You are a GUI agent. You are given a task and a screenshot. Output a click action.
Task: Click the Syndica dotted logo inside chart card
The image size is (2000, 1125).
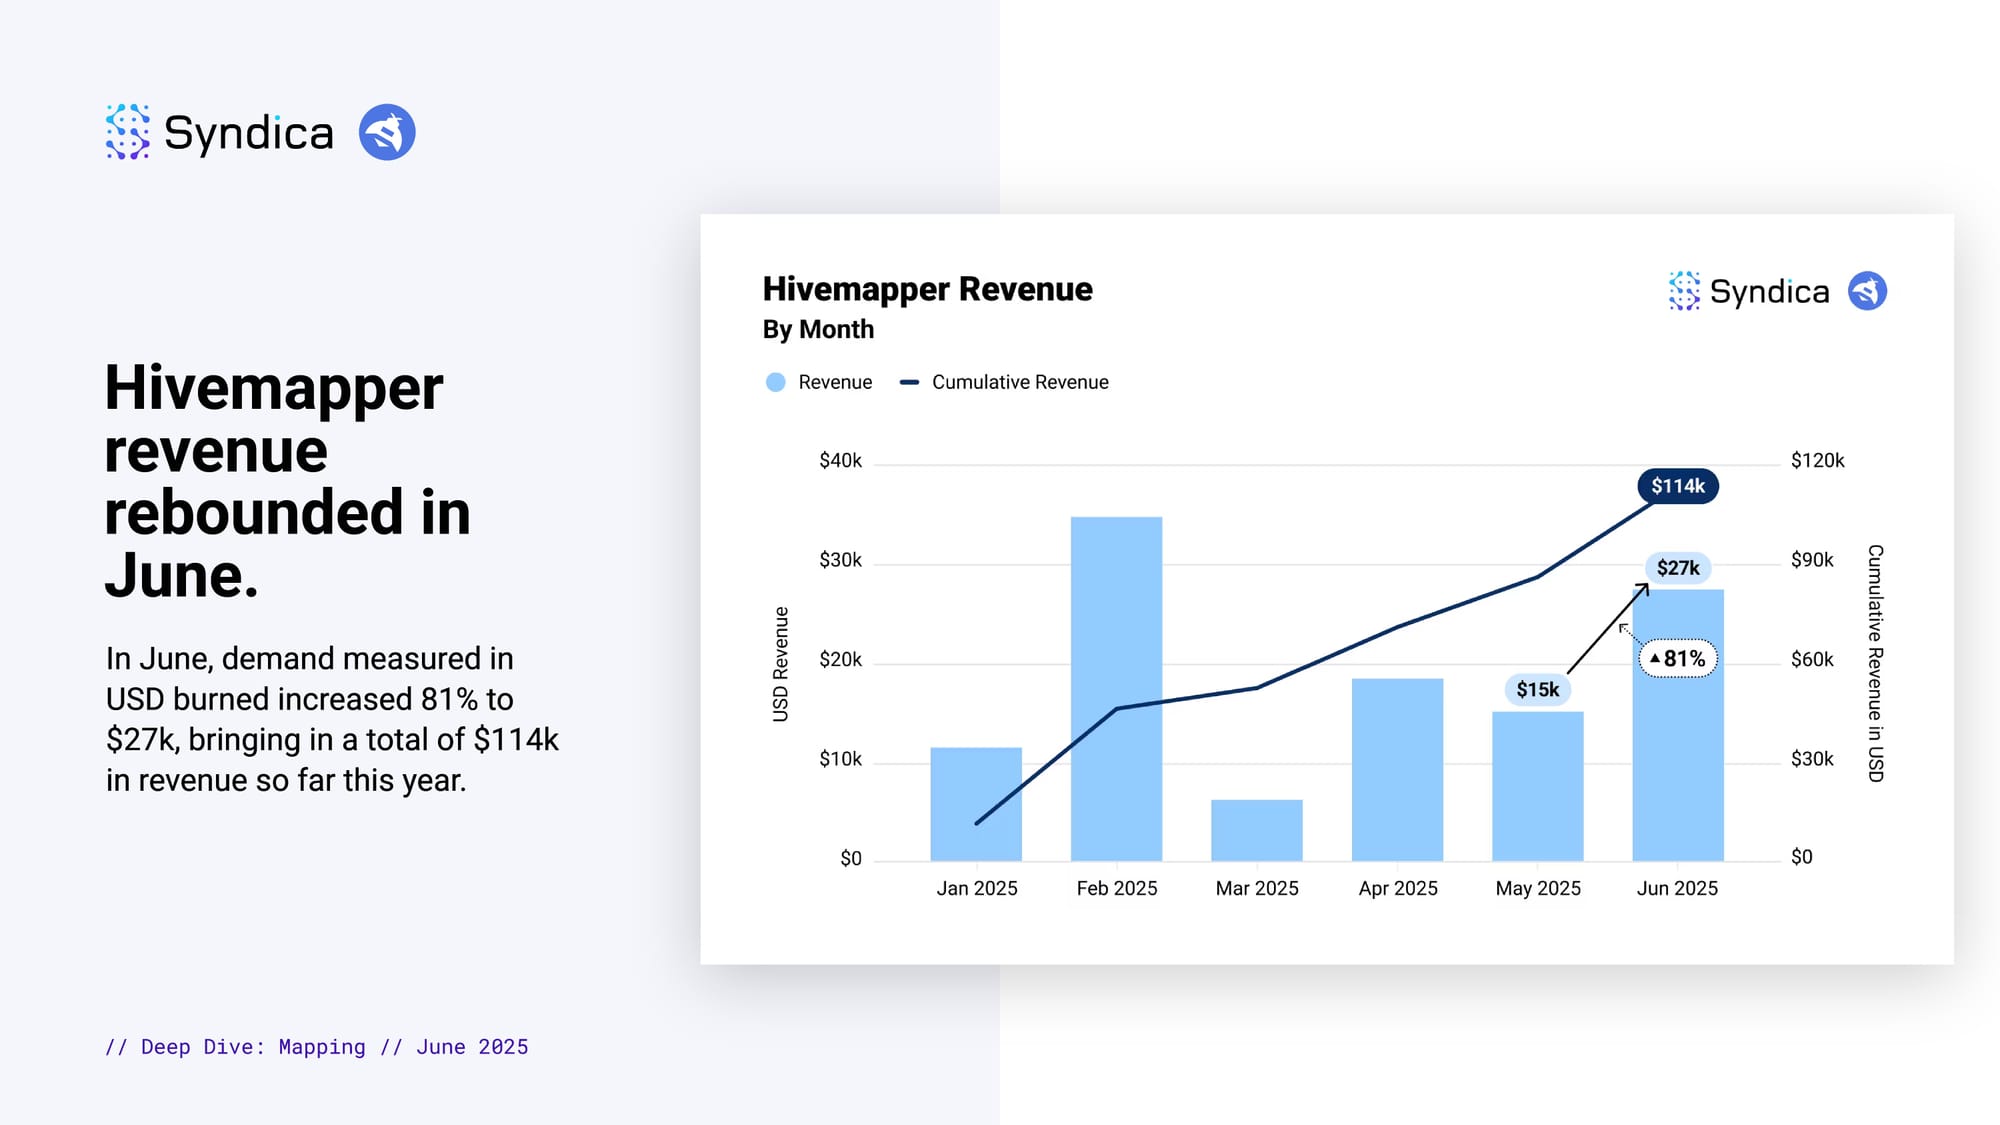pos(1684,291)
